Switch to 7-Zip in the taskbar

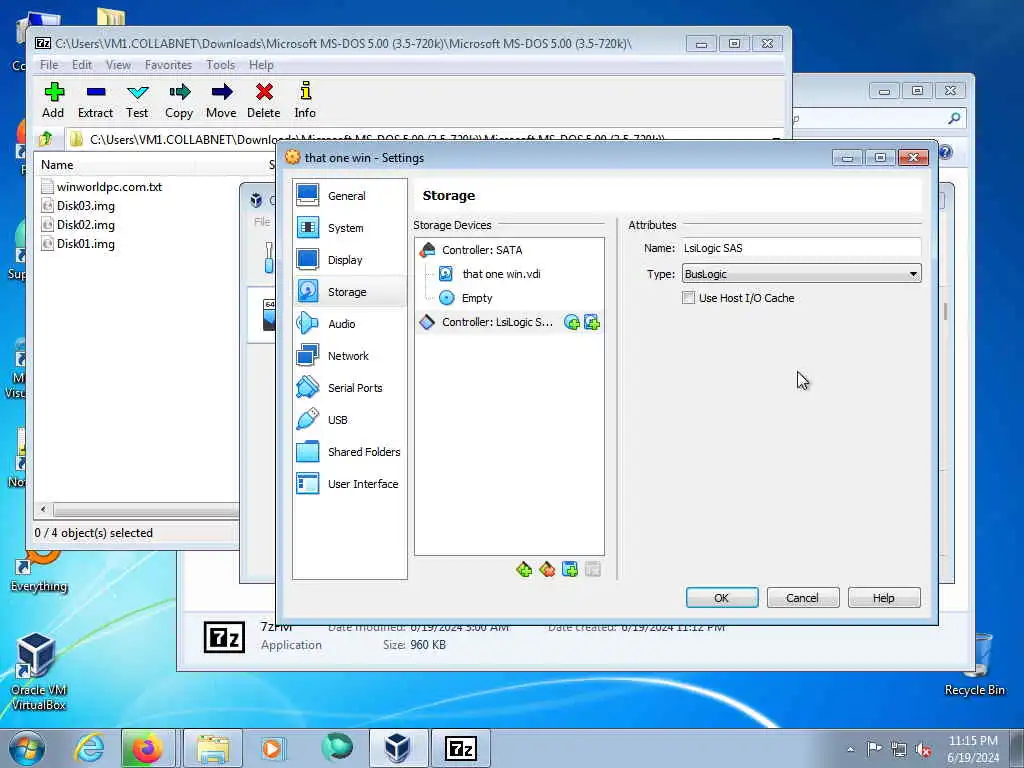[x=460, y=748]
